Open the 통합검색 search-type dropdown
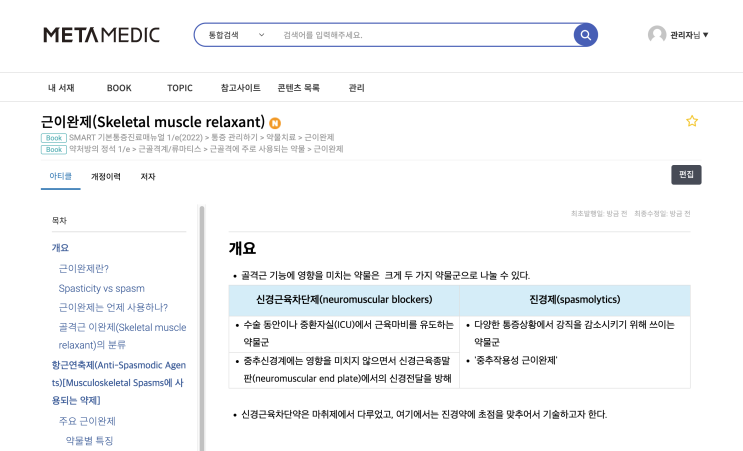This screenshot has width=743, height=451. 236,35
